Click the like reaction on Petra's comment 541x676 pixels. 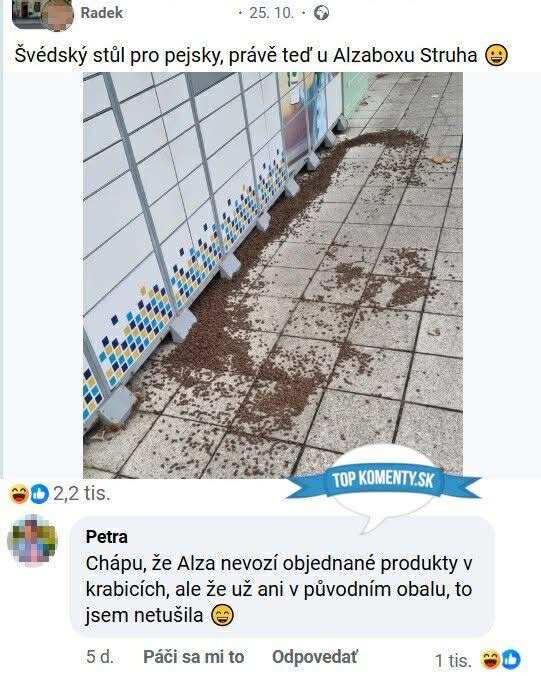[511, 660]
